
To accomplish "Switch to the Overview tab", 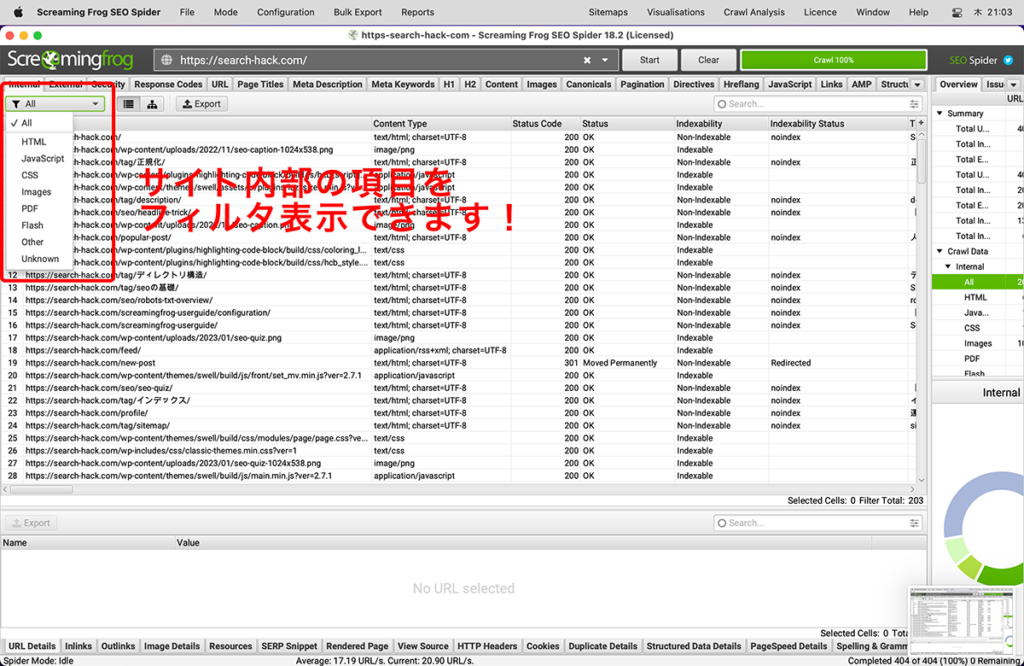I will (x=958, y=84).
